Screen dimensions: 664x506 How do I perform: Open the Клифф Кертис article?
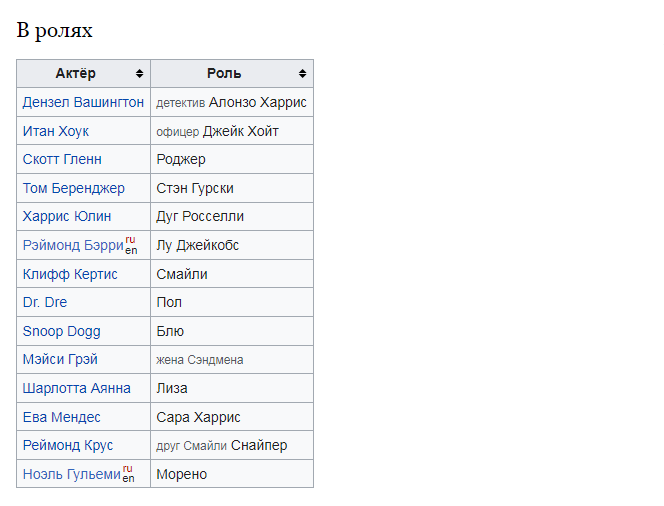coord(70,274)
